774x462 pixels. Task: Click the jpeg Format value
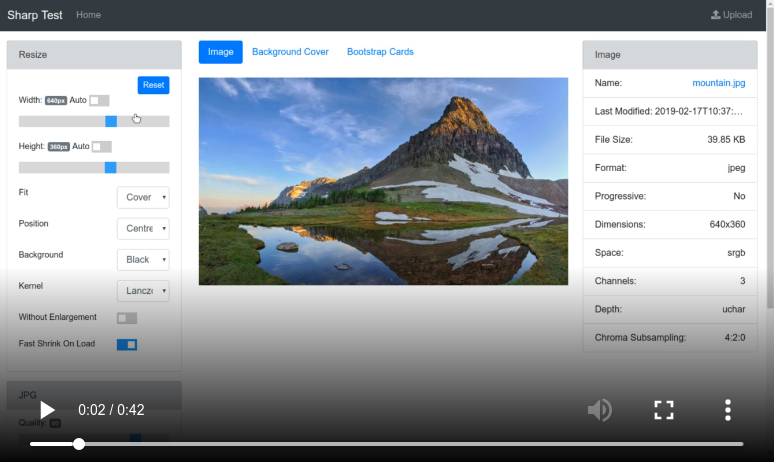point(736,168)
